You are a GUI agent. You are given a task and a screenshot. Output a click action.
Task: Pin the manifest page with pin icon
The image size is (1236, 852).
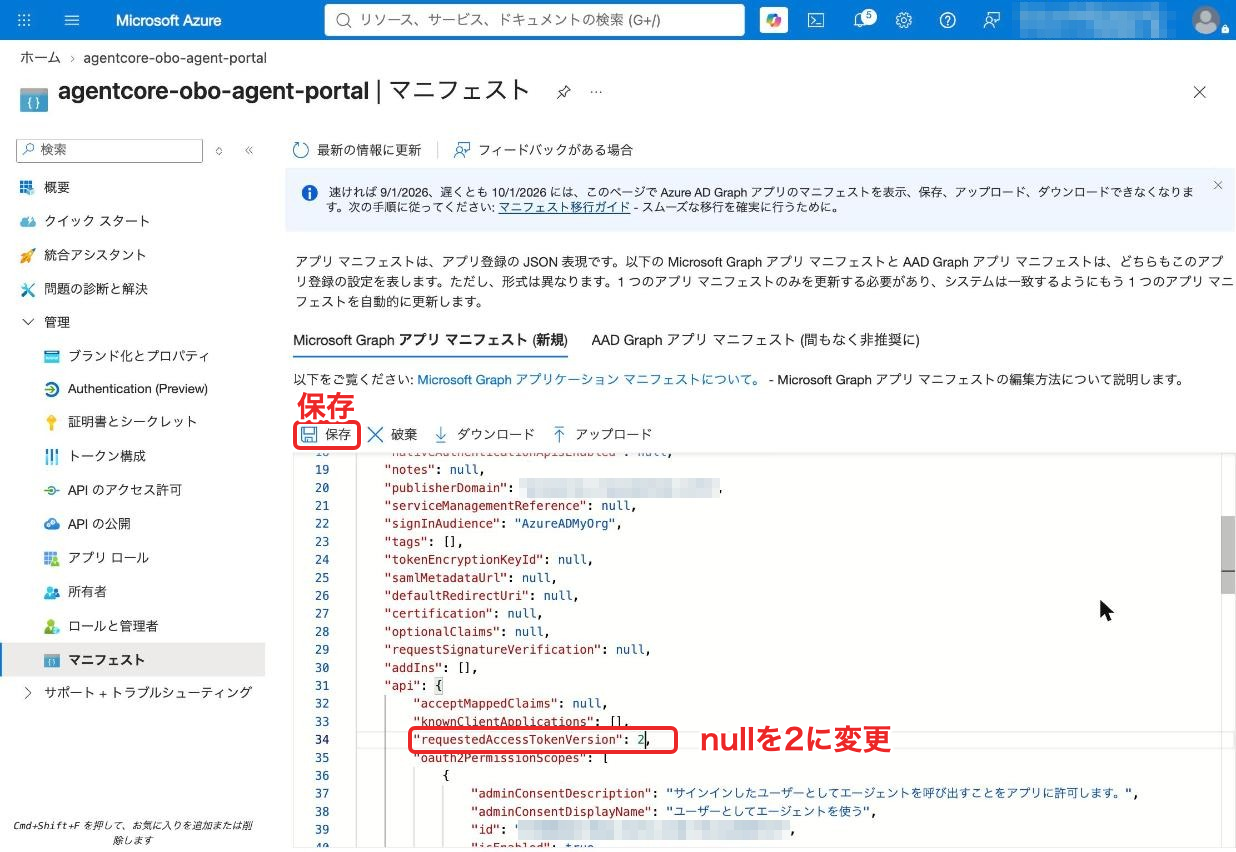click(564, 92)
